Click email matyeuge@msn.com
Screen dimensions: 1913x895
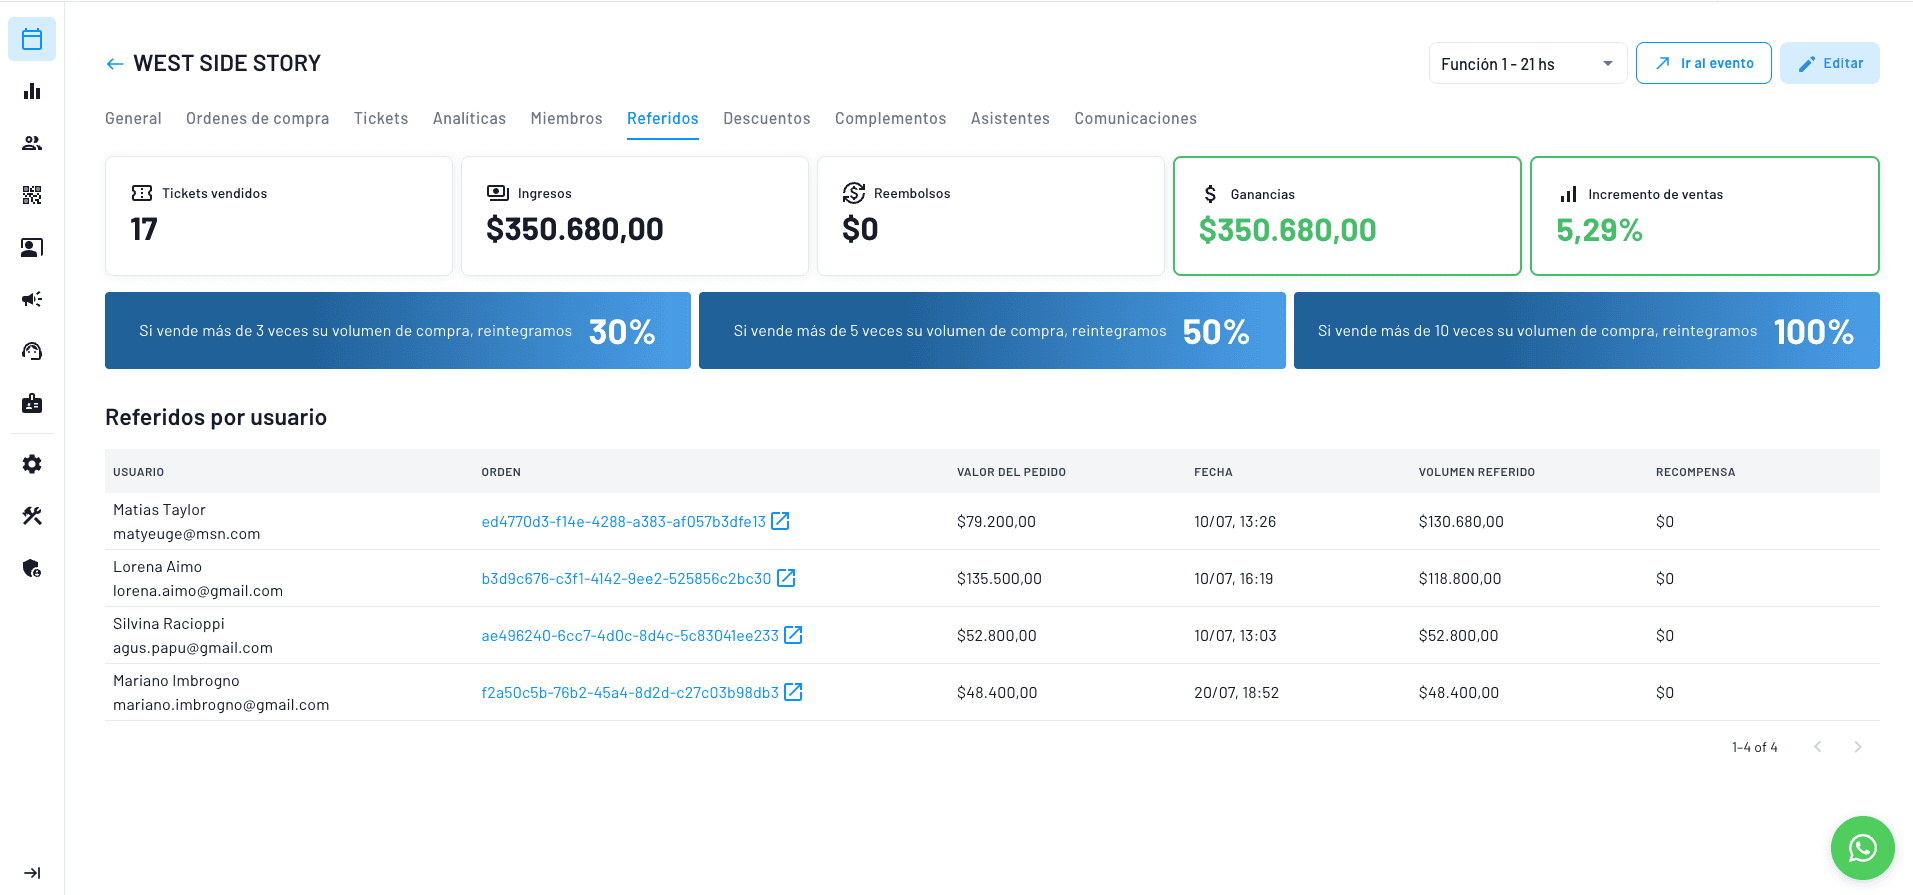pyautogui.click(x=187, y=534)
